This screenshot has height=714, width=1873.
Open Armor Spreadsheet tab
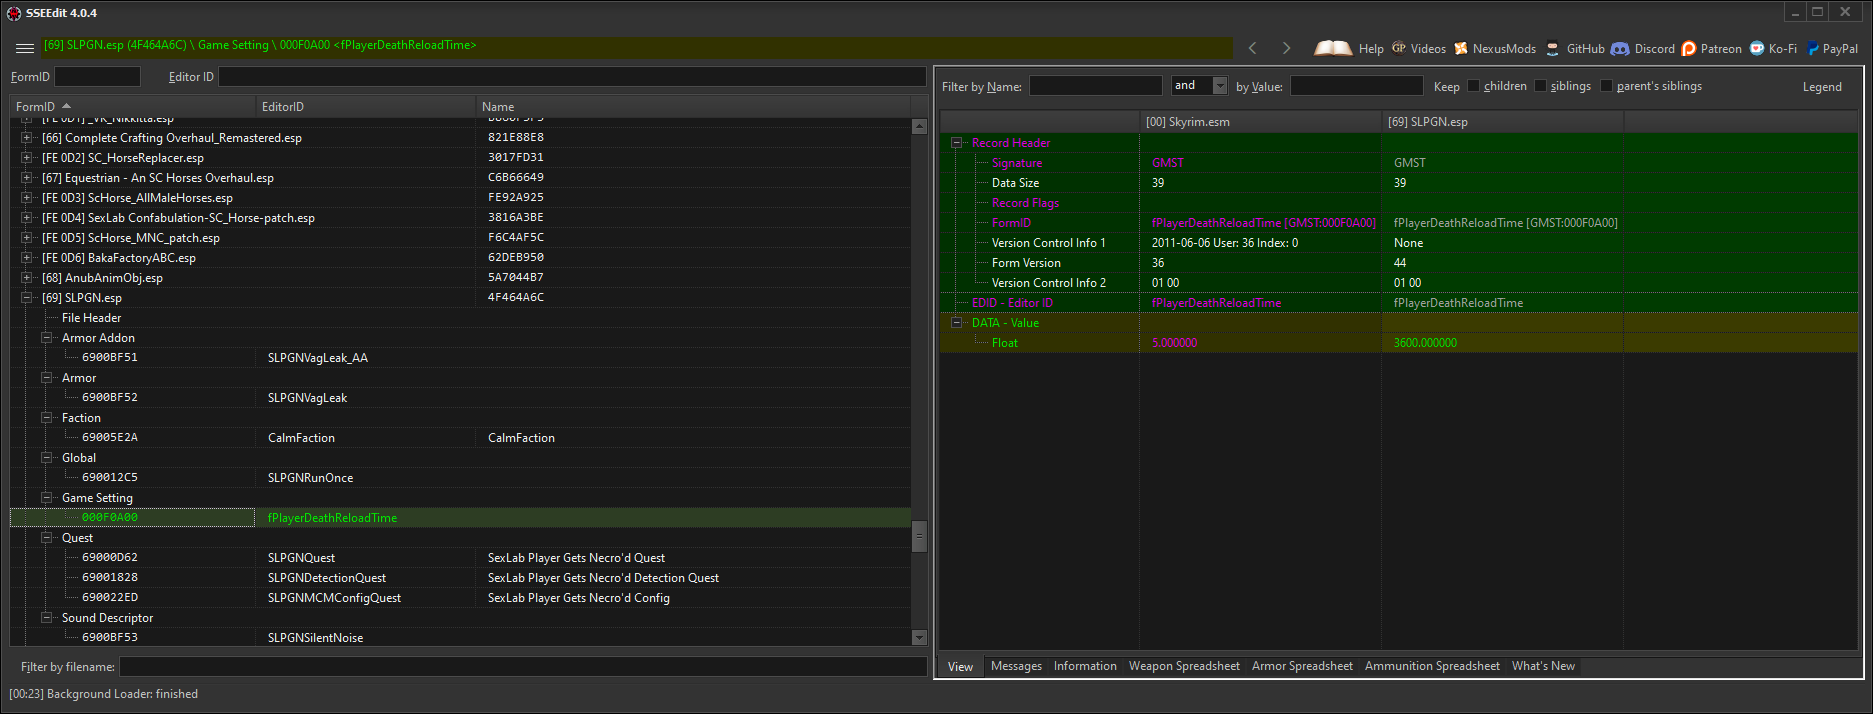pos(1302,666)
